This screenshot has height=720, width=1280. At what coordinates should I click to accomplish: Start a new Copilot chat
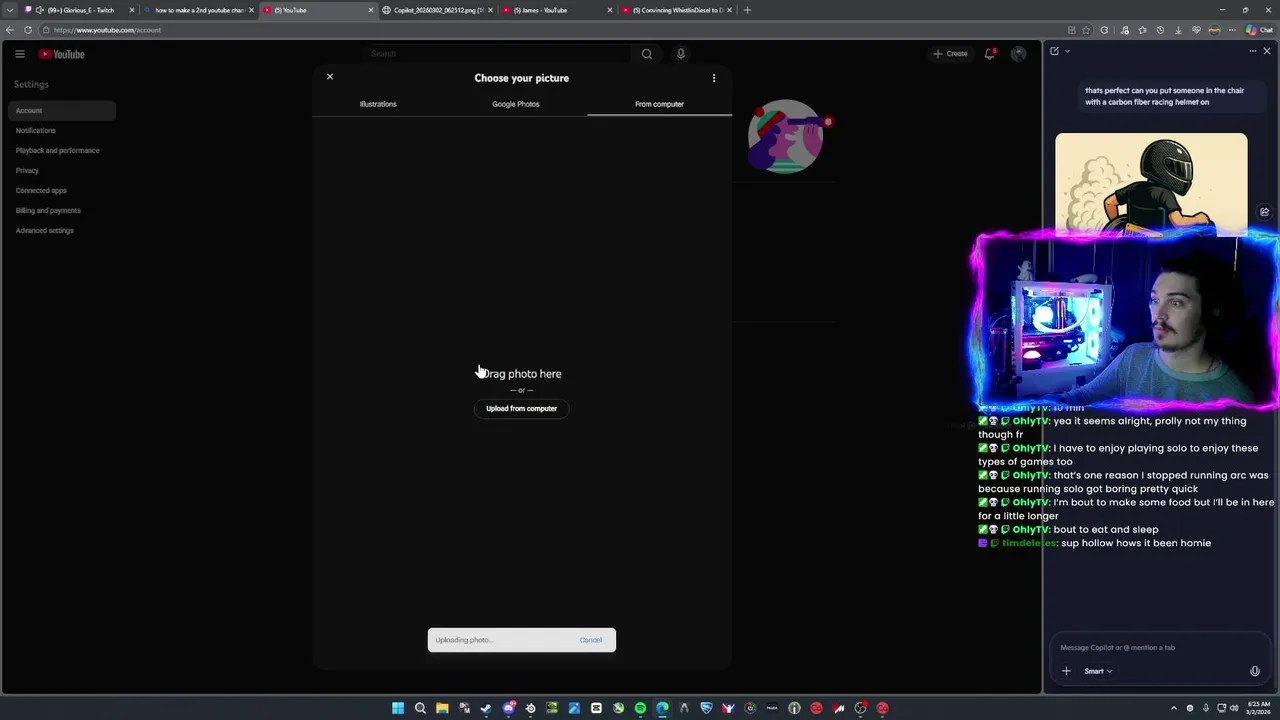[1054, 51]
